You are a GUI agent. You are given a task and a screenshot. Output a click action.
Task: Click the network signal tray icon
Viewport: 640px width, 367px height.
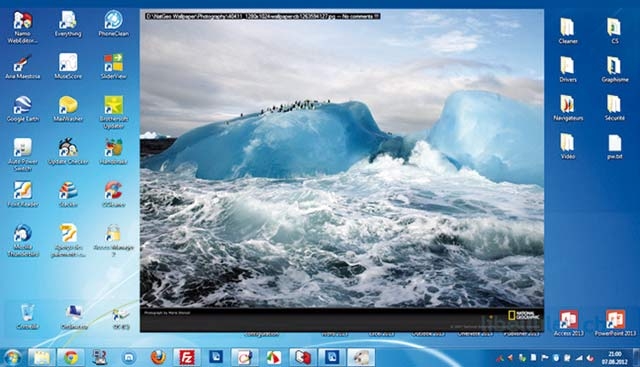(579, 358)
